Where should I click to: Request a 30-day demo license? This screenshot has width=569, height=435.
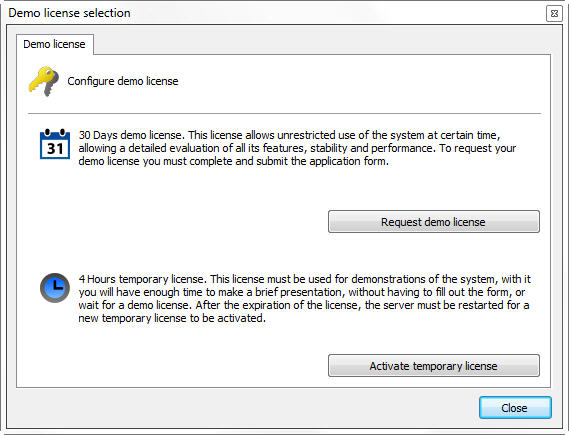click(434, 222)
